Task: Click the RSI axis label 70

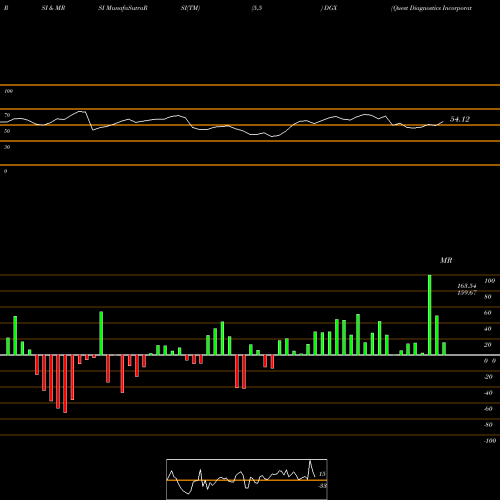Action: [x=7, y=115]
